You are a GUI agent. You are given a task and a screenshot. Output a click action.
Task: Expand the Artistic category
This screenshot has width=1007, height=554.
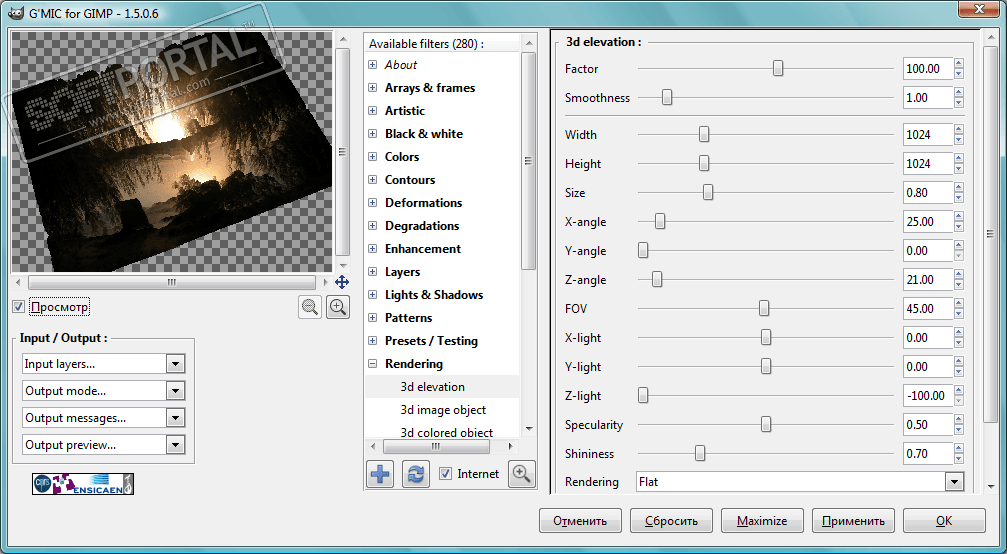pos(372,111)
